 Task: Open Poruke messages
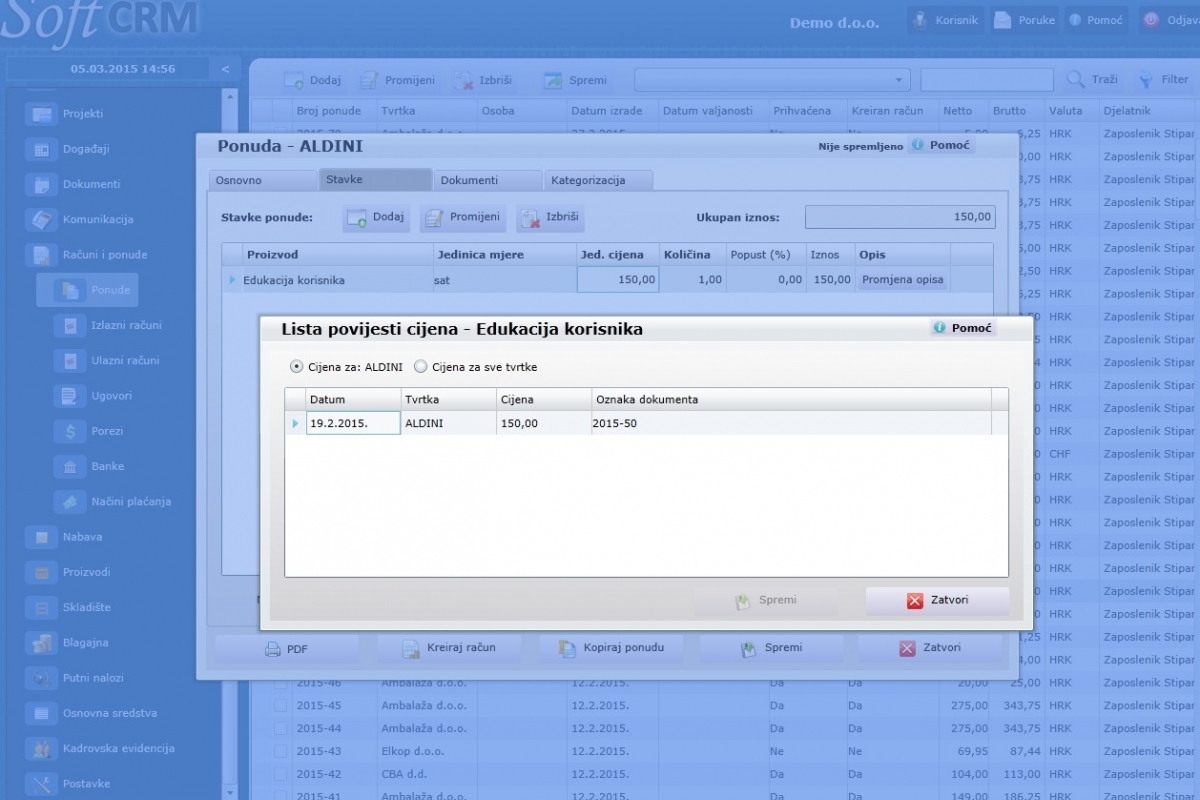pyautogui.click(x=1024, y=20)
